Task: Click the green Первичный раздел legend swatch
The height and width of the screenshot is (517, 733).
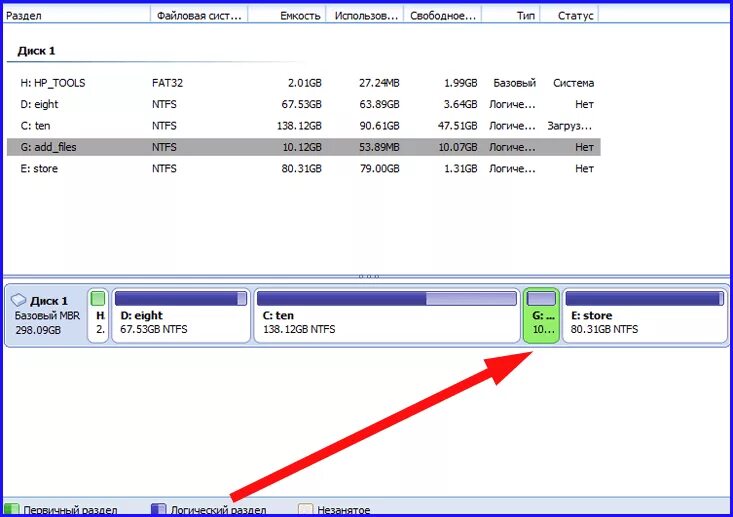Action: pos(12,510)
